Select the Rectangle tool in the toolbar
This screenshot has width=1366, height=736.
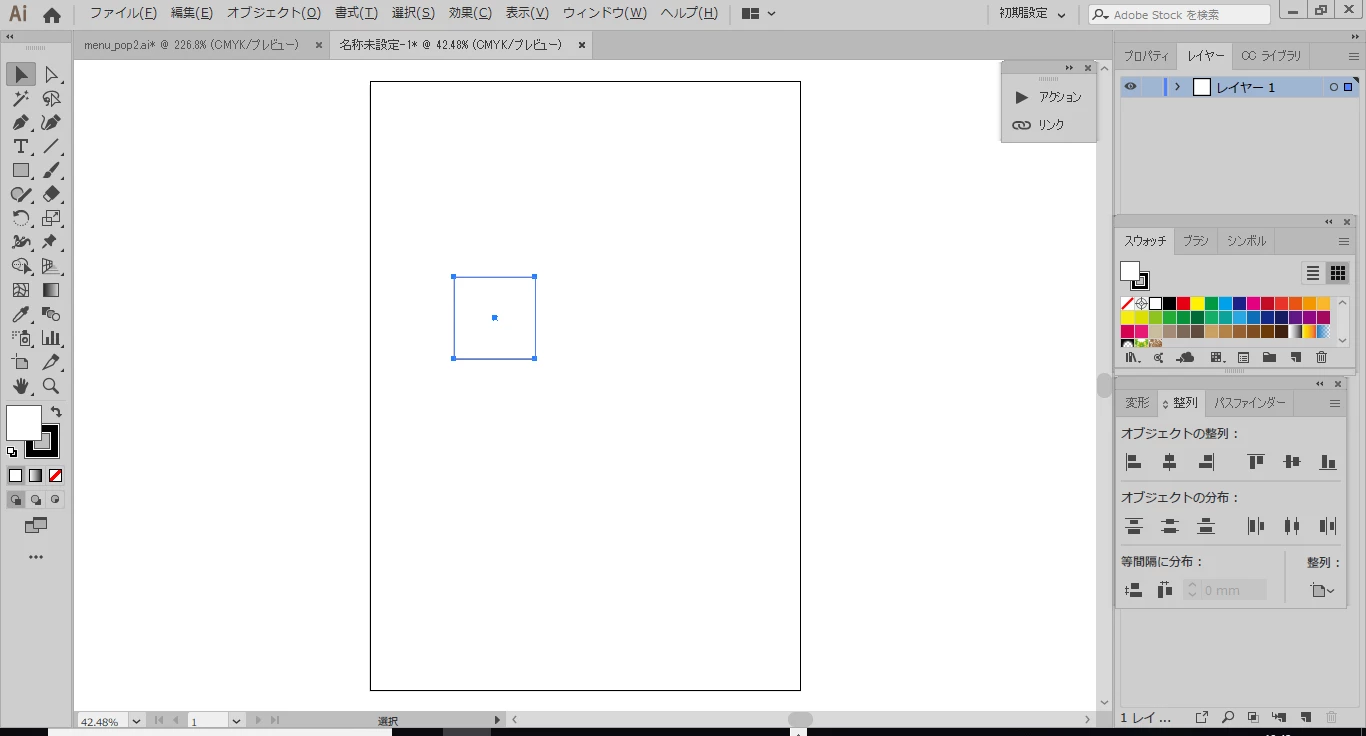click(21, 171)
